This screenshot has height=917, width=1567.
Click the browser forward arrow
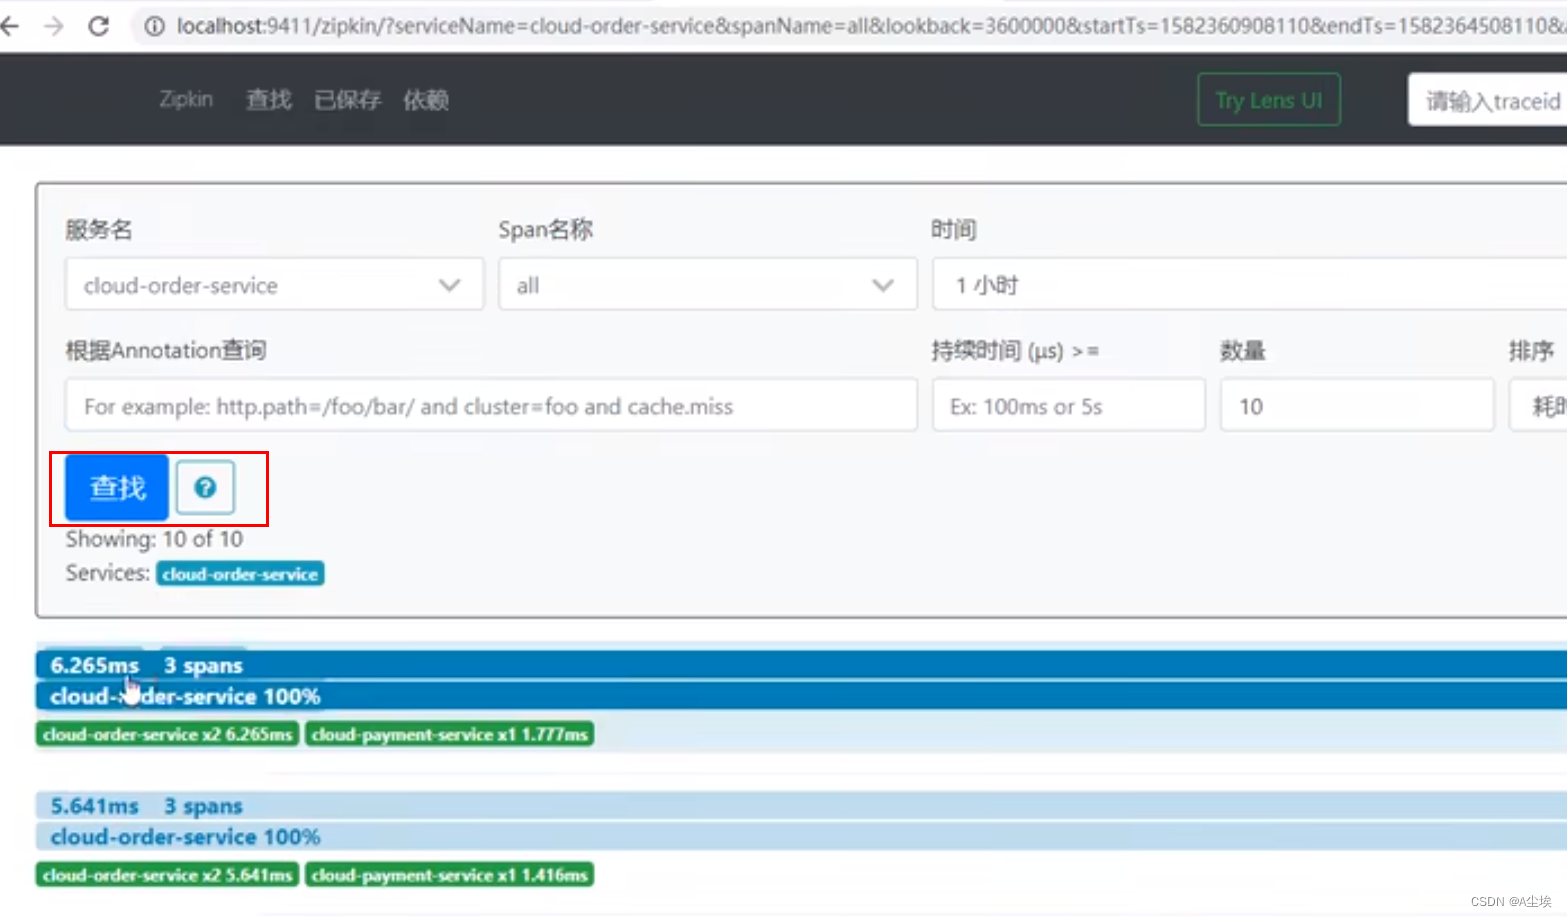tap(54, 26)
